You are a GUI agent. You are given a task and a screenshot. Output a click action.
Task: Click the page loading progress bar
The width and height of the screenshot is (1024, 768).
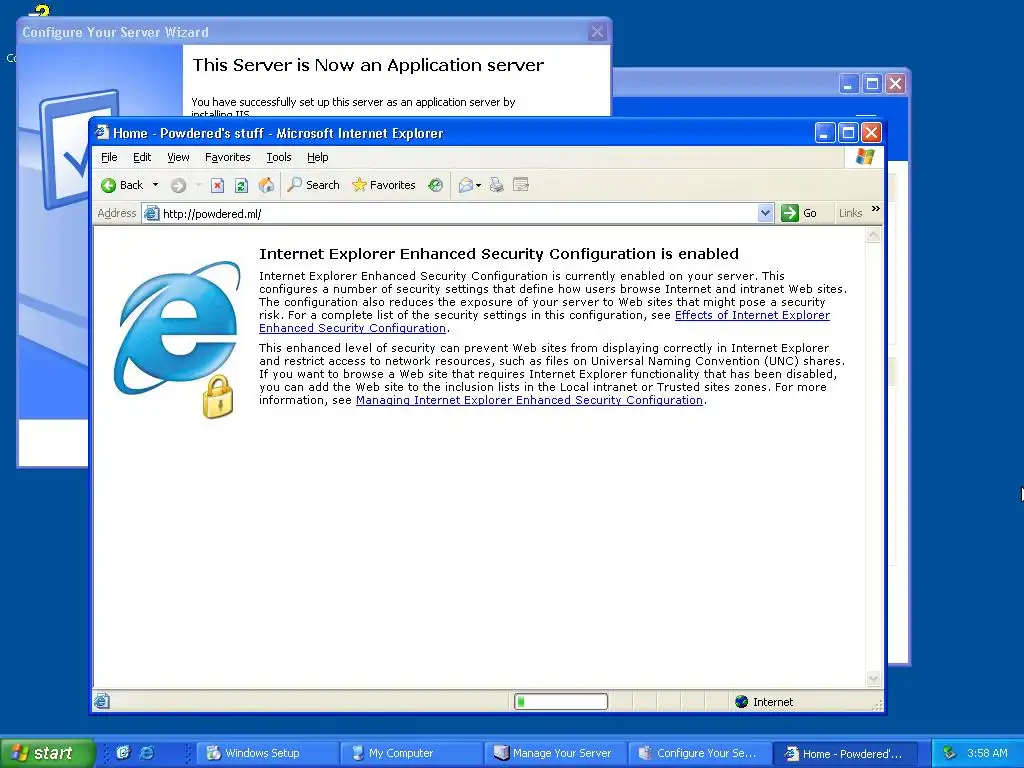coord(561,702)
